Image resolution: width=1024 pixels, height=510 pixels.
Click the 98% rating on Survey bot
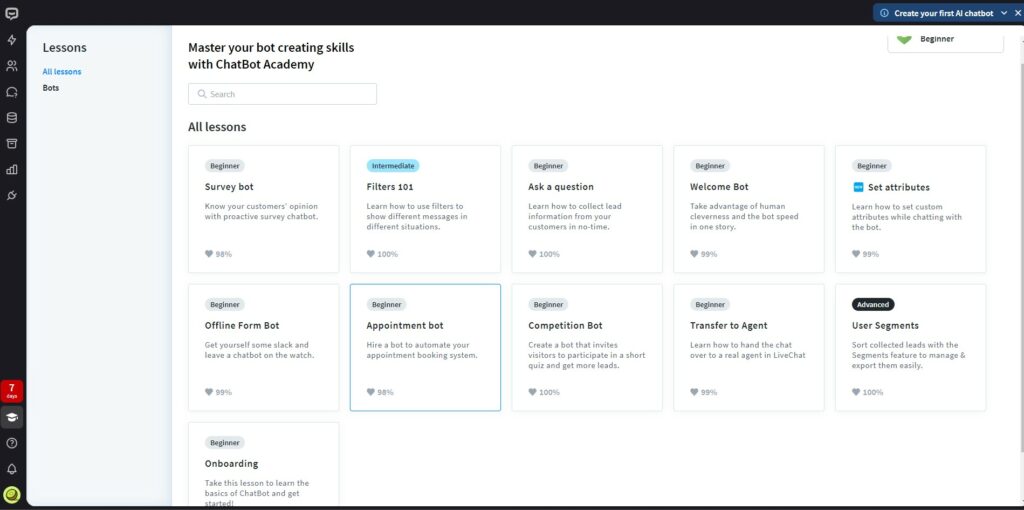(223, 254)
